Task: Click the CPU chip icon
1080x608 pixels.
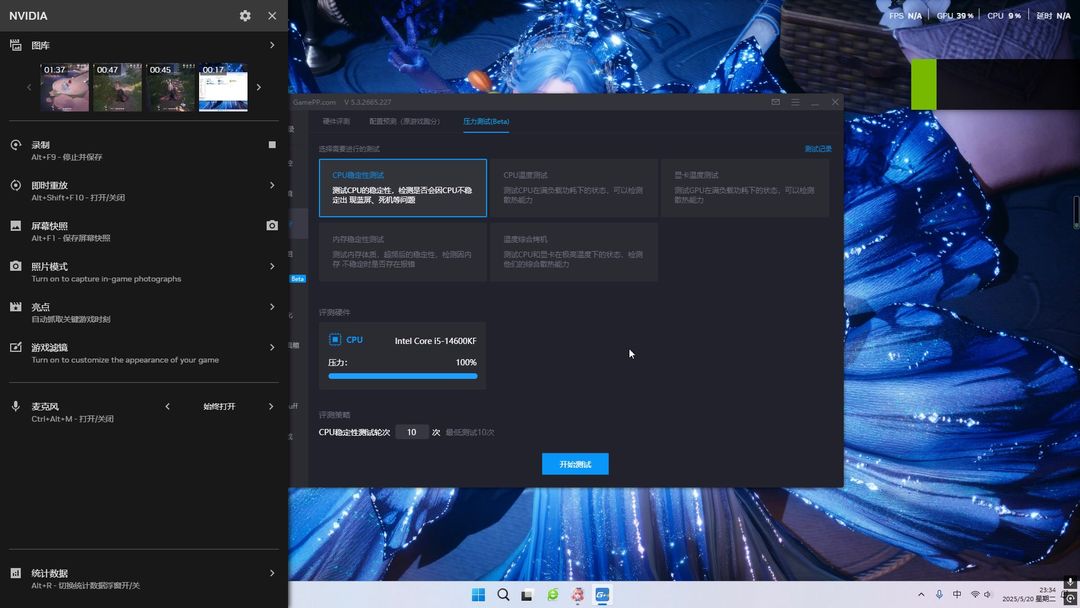Action: point(335,339)
